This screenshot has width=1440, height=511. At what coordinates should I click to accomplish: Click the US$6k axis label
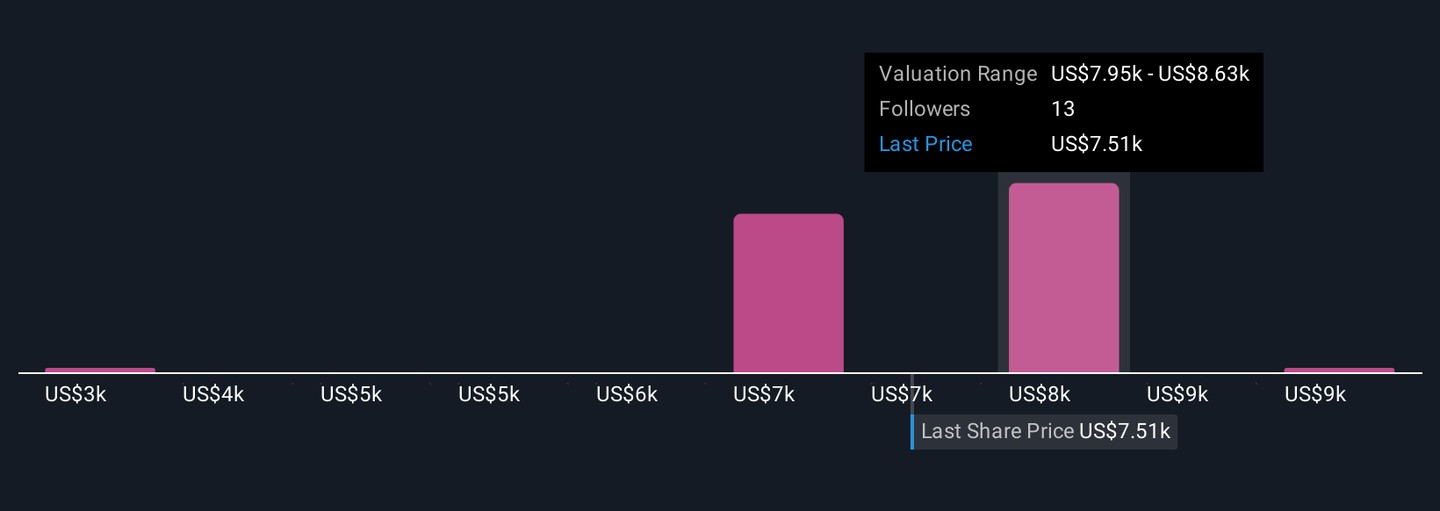[x=626, y=395]
